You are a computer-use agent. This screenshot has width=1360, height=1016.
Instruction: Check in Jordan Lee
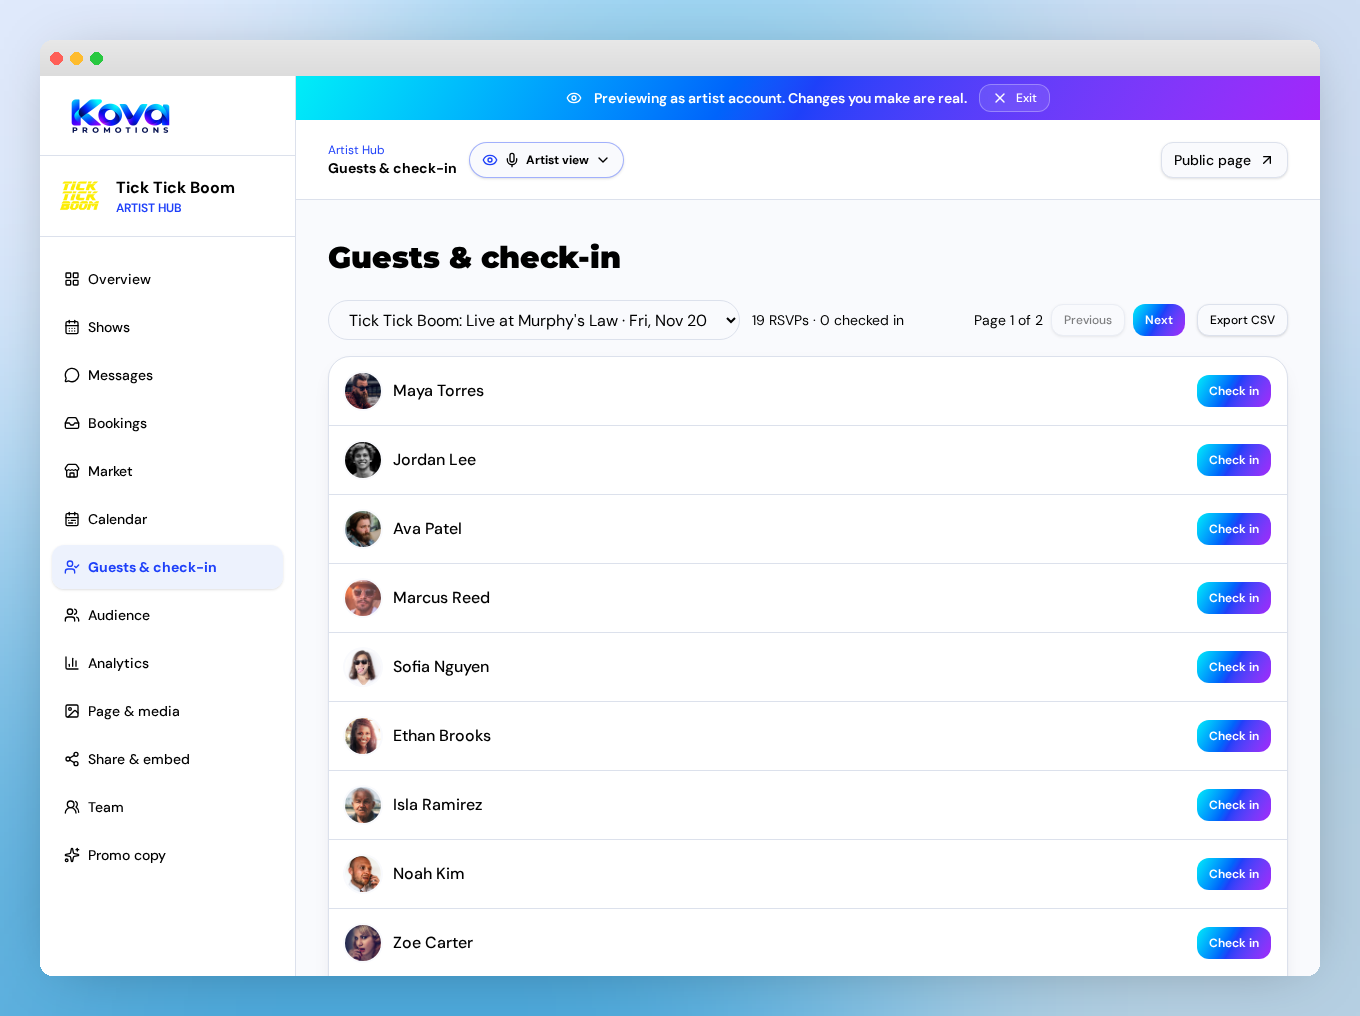(x=1234, y=460)
